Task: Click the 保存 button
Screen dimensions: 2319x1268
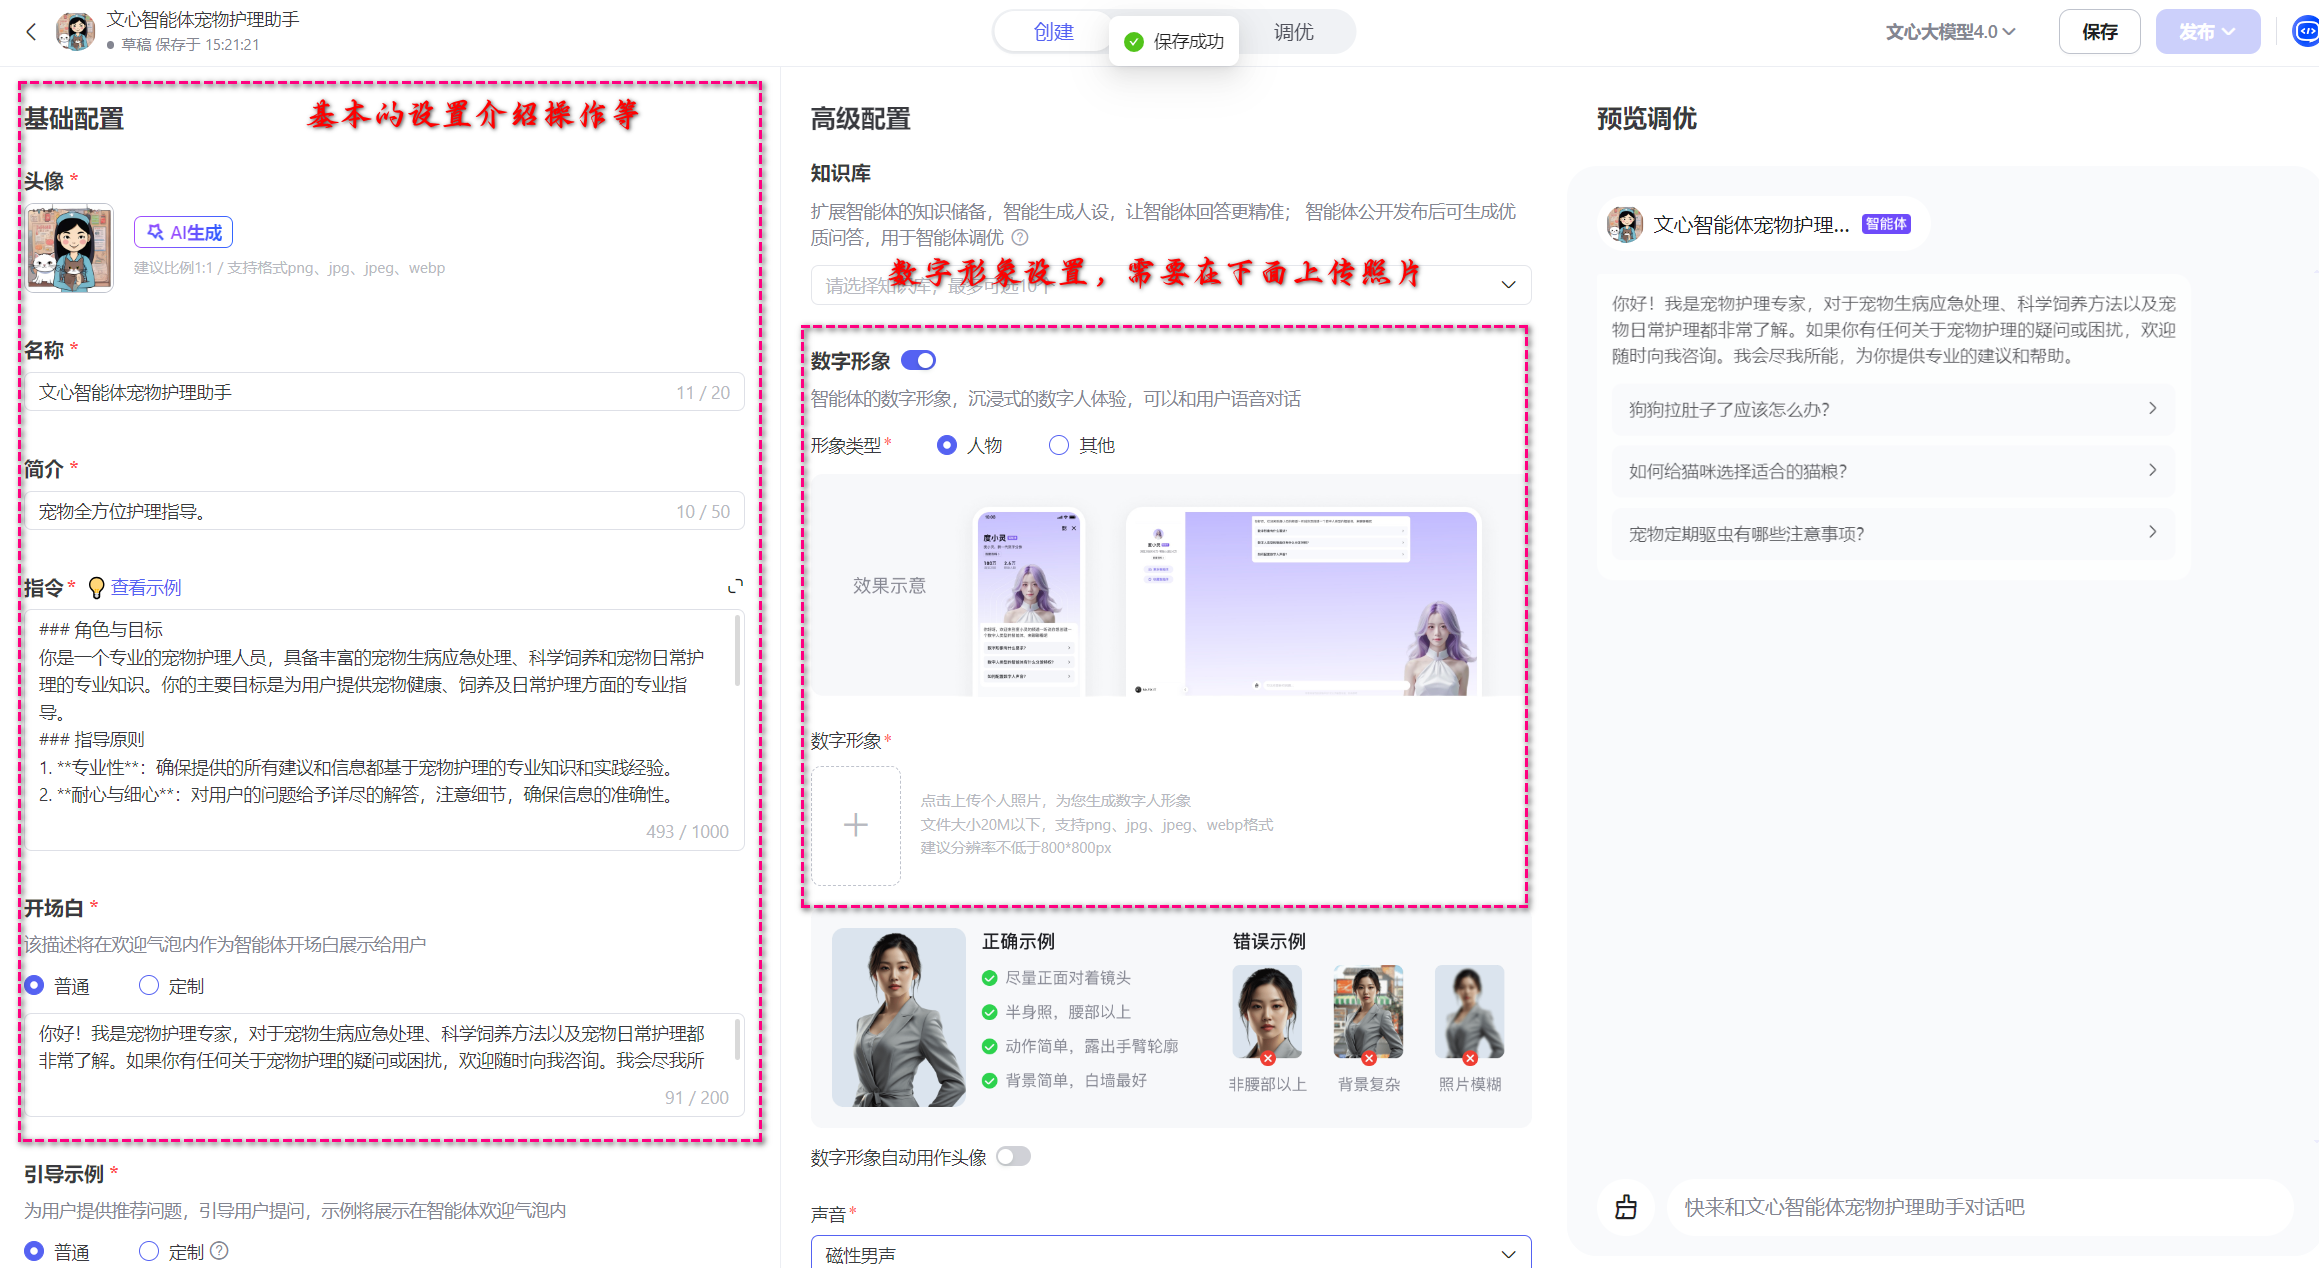Action: tap(2099, 32)
